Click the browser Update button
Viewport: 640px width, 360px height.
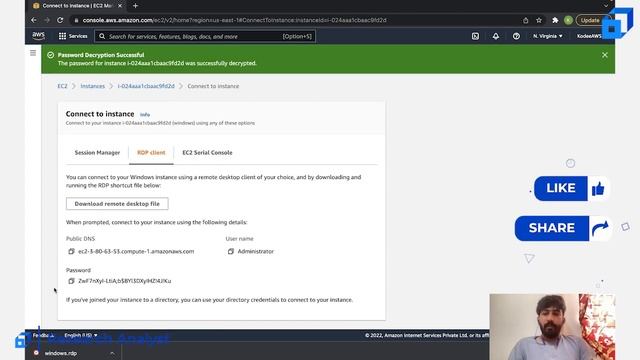tap(590, 20)
